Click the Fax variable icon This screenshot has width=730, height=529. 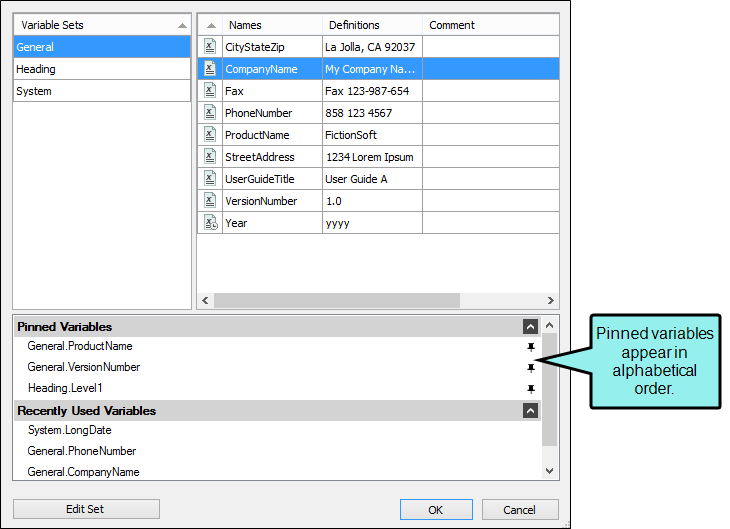tap(210, 90)
